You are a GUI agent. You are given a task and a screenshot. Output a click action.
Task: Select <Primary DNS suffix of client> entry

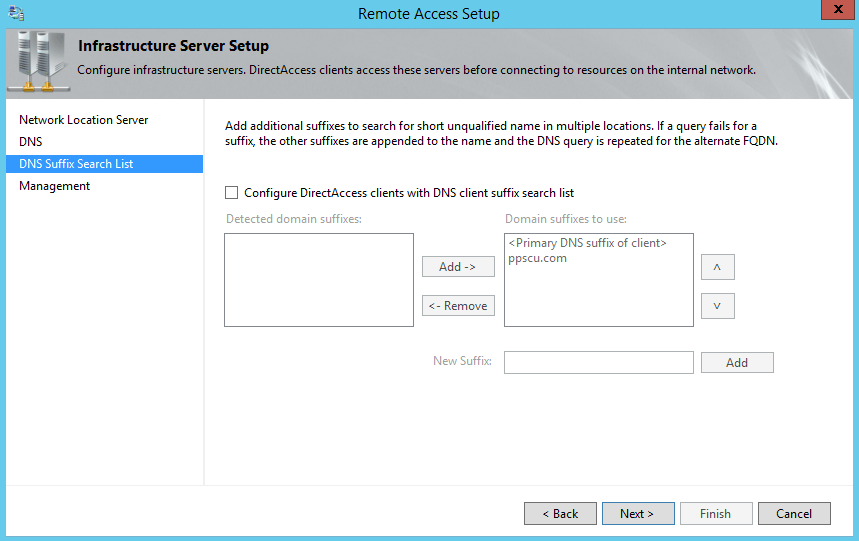click(x=587, y=243)
